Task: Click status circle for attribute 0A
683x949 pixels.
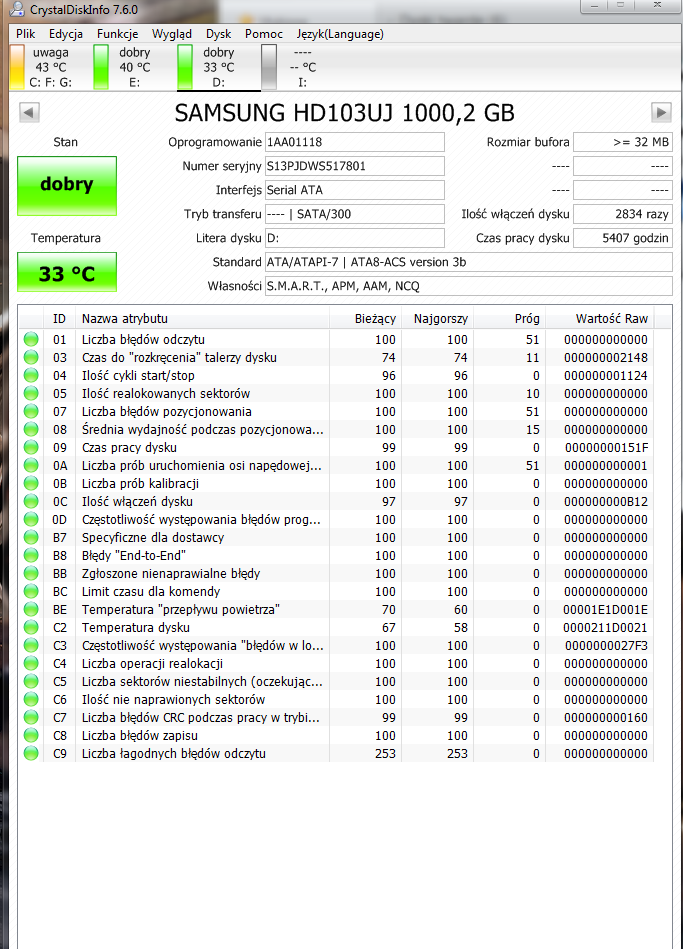Action: tap(31, 465)
